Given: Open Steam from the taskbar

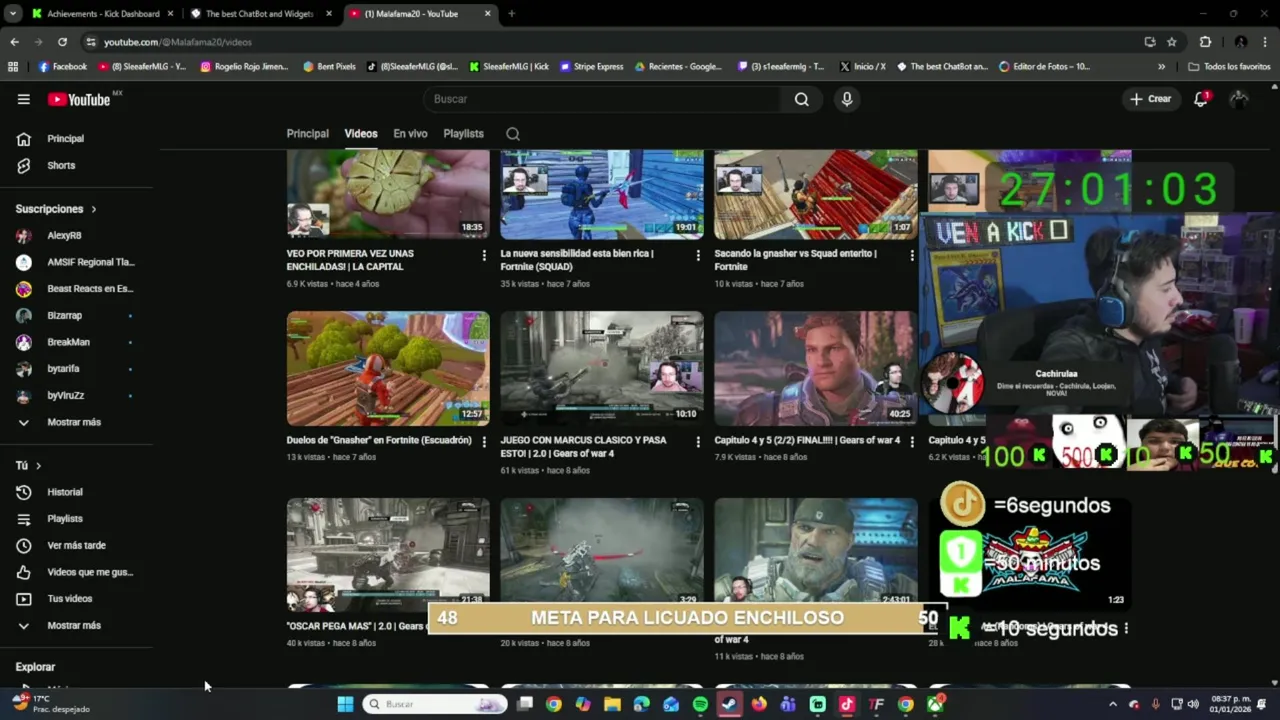Looking at the screenshot, I should [730, 704].
